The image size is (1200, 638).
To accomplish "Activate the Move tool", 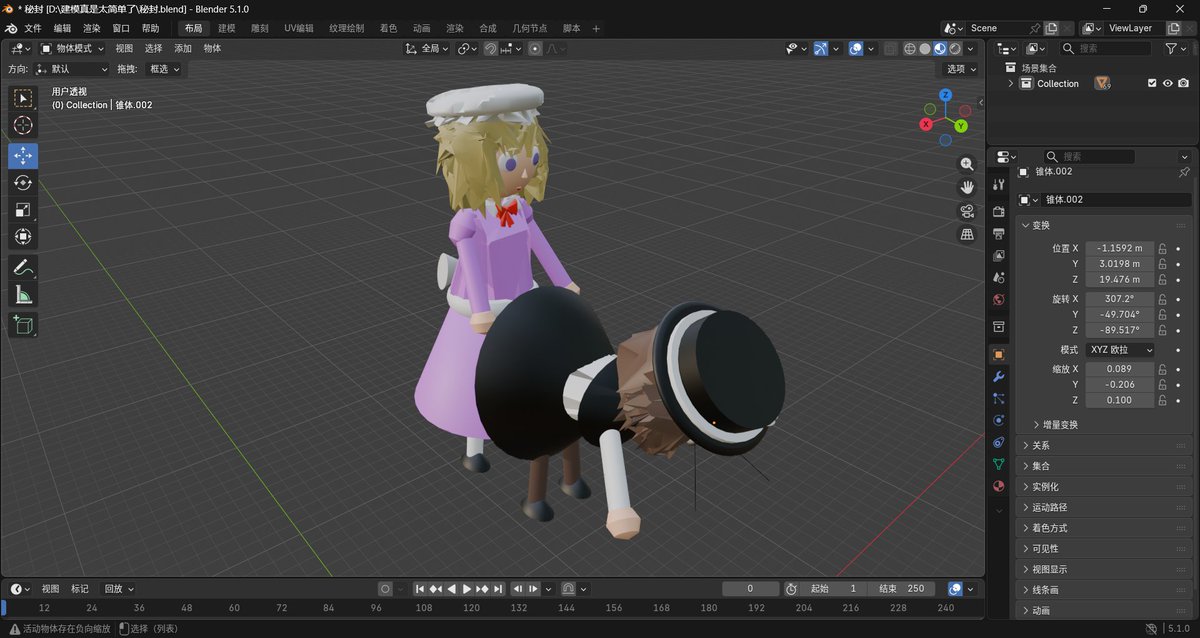I will click(x=23, y=156).
